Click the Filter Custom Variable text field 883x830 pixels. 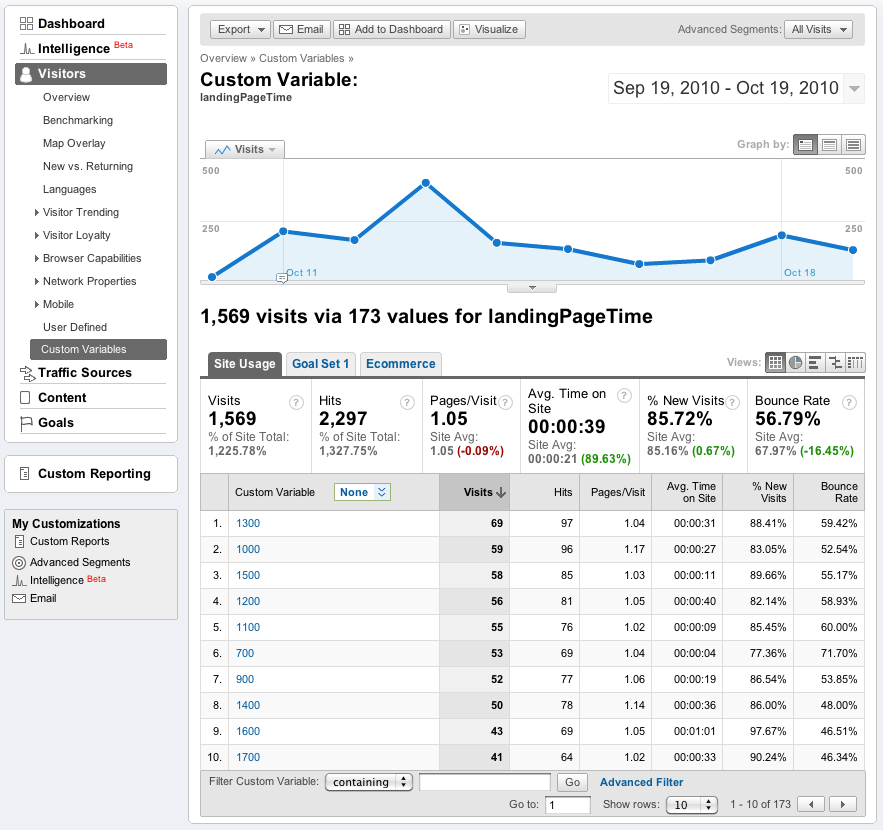(x=485, y=782)
